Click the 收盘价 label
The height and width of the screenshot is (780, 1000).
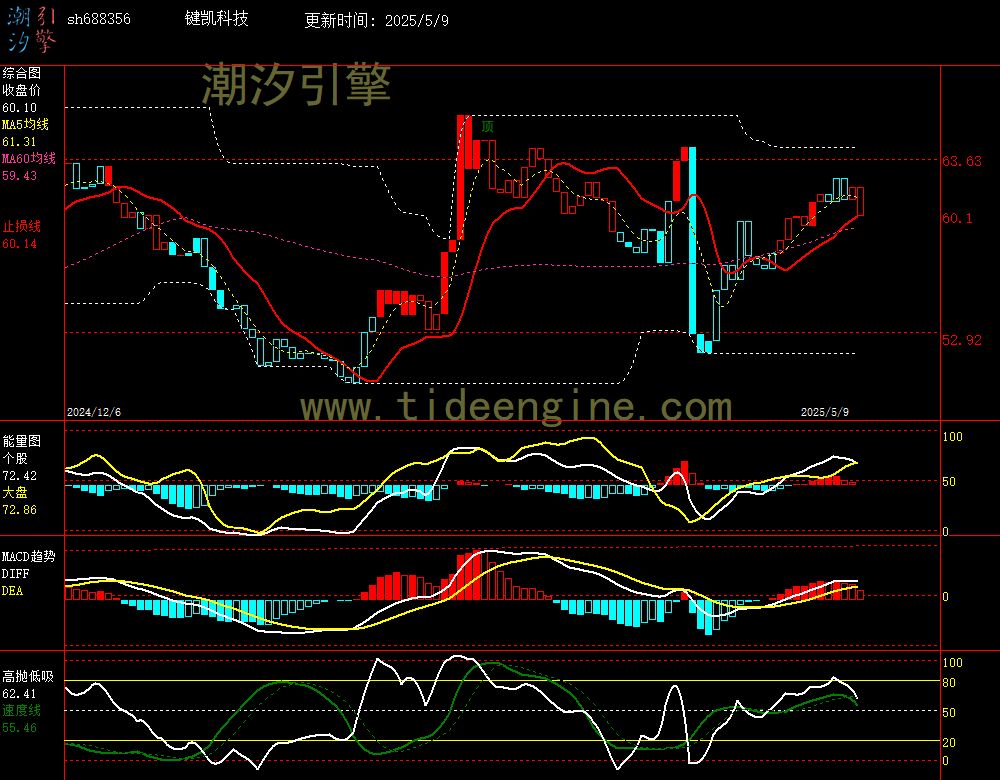point(21,91)
